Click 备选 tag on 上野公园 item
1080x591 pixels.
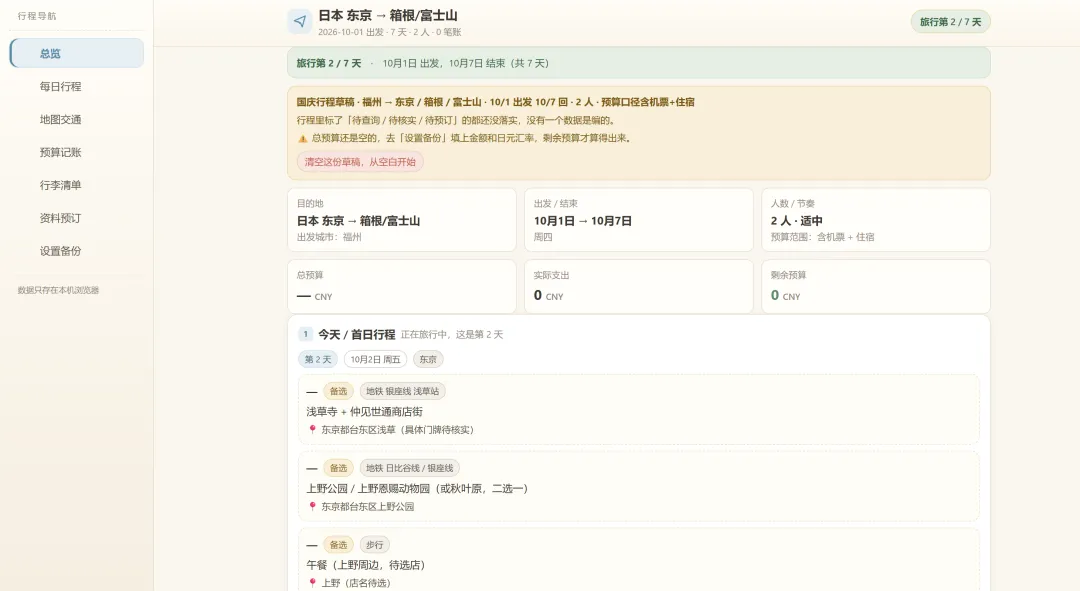[x=338, y=468]
